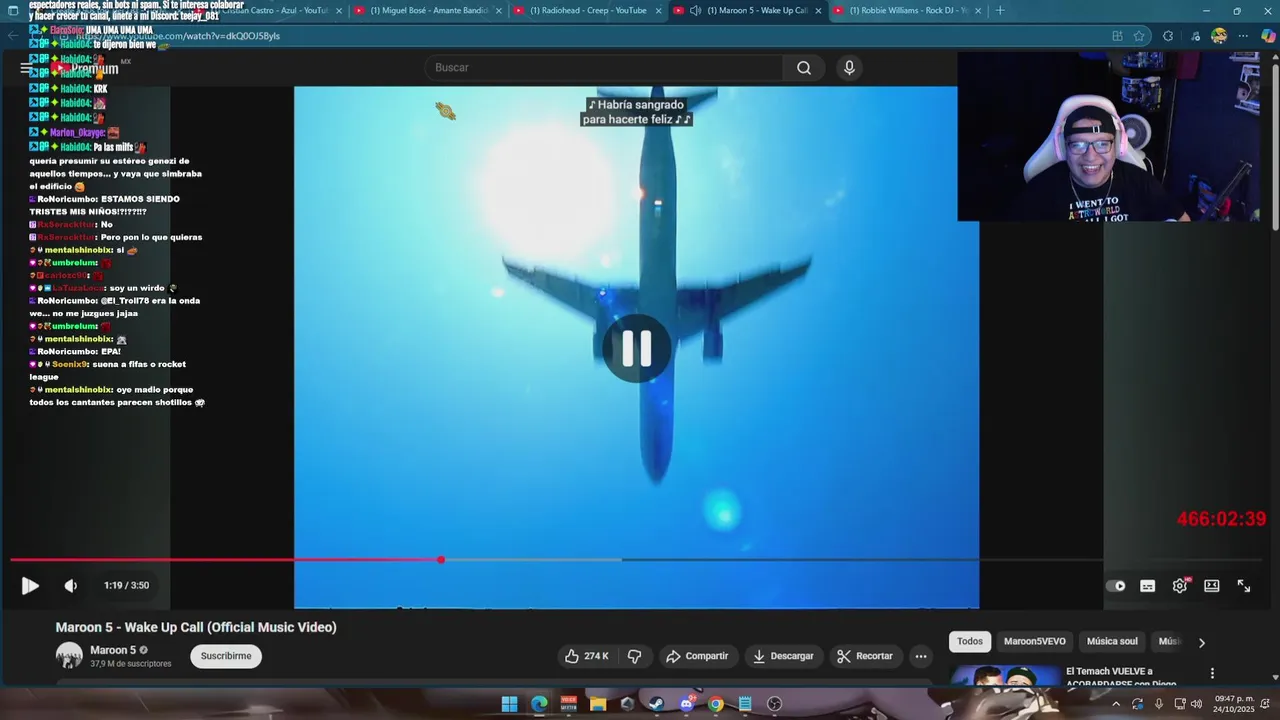The width and height of the screenshot is (1280, 720).
Task: Click the large pause overlay on video
Action: (637, 348)
